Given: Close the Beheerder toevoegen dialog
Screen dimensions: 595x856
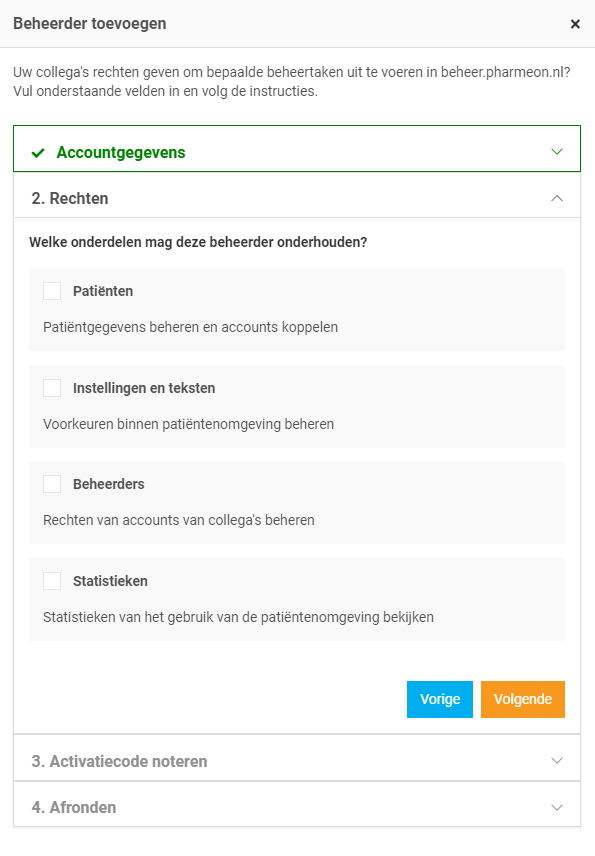Looking at the screenshot, I should coord(575,24).
